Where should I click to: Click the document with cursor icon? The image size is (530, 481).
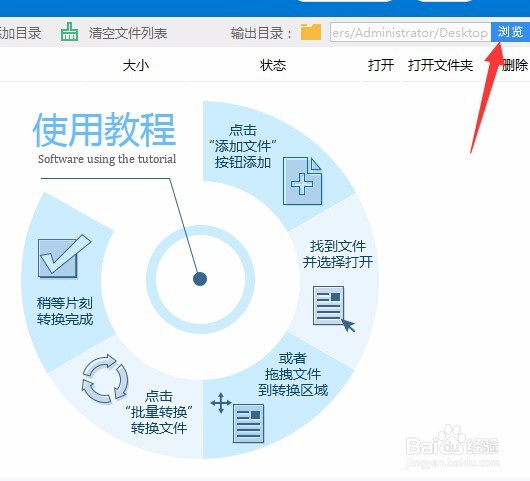click(334, 309)
